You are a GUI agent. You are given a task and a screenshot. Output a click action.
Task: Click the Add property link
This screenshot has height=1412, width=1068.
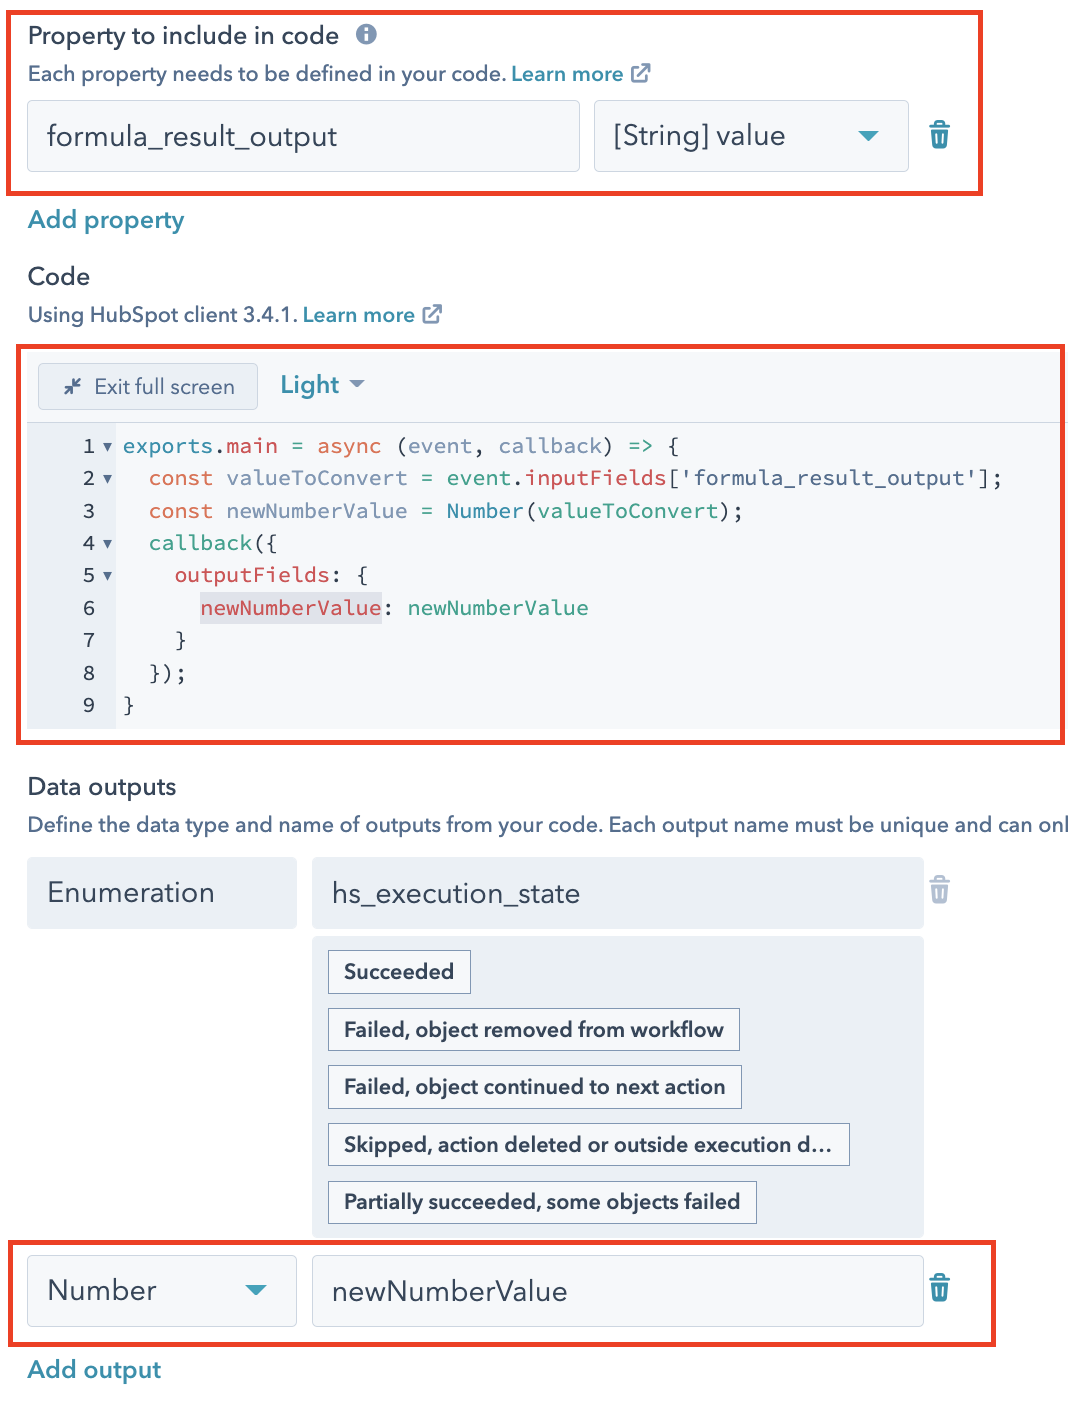(105, 219)
